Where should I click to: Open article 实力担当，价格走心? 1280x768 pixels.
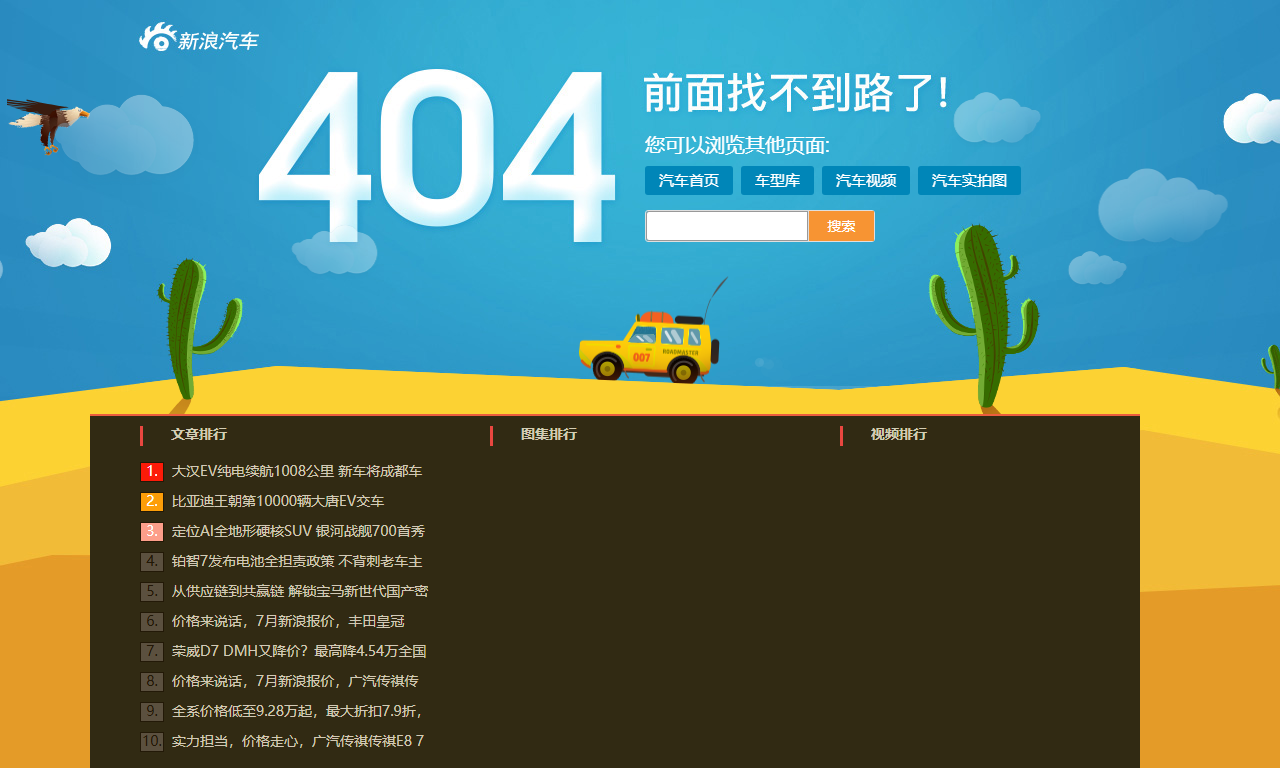[298, 741]
